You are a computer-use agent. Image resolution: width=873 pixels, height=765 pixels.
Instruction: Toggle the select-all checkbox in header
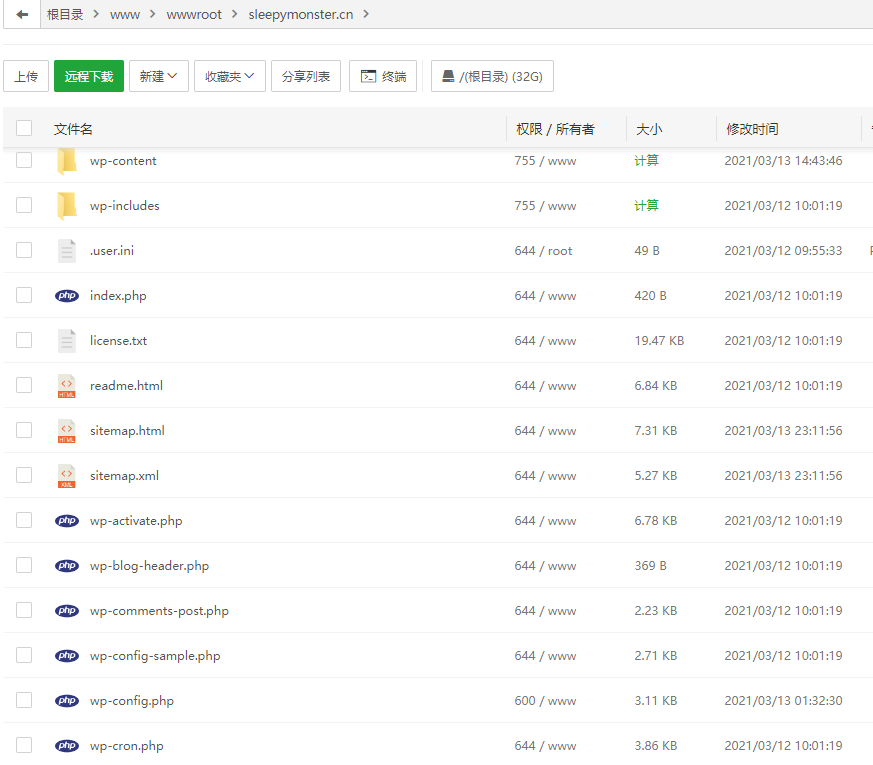[x=24, y=128]
